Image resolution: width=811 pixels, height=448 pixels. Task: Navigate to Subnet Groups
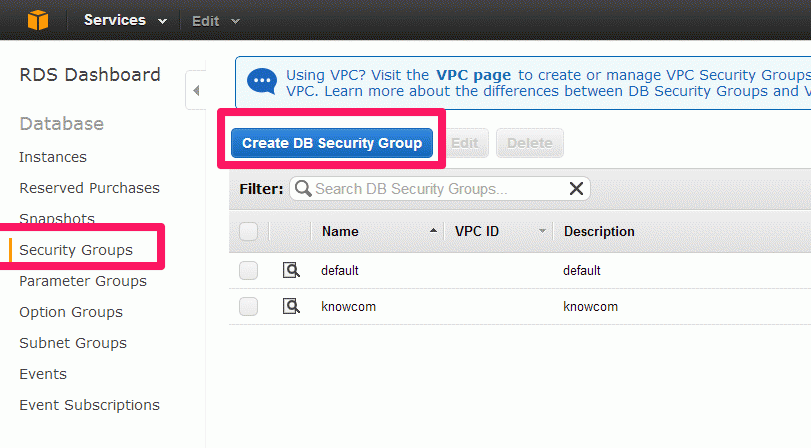point(73,343)
